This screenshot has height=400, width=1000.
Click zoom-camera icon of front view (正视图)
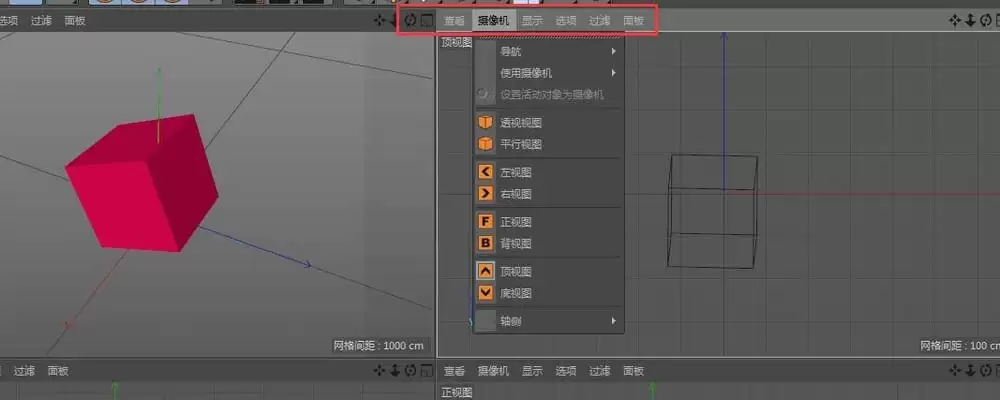(x=970, y=371)
